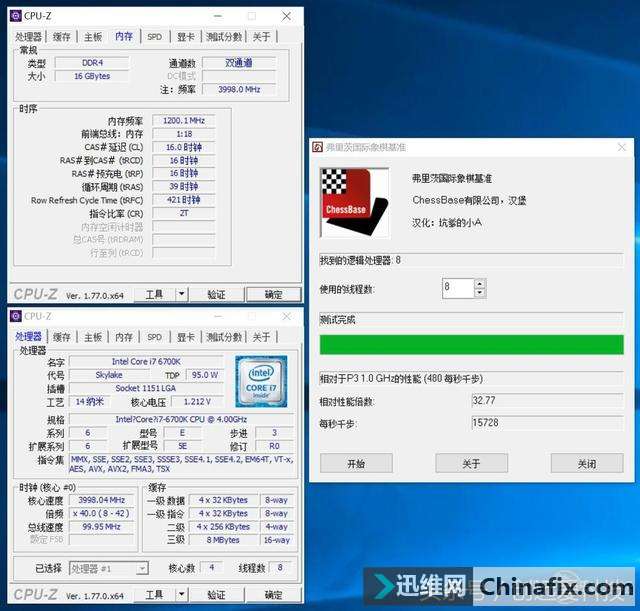This screenshot has width=640, height=611.
Task: Click the 相对性能倍数 value 32.77
Action: tap(547, 400)
